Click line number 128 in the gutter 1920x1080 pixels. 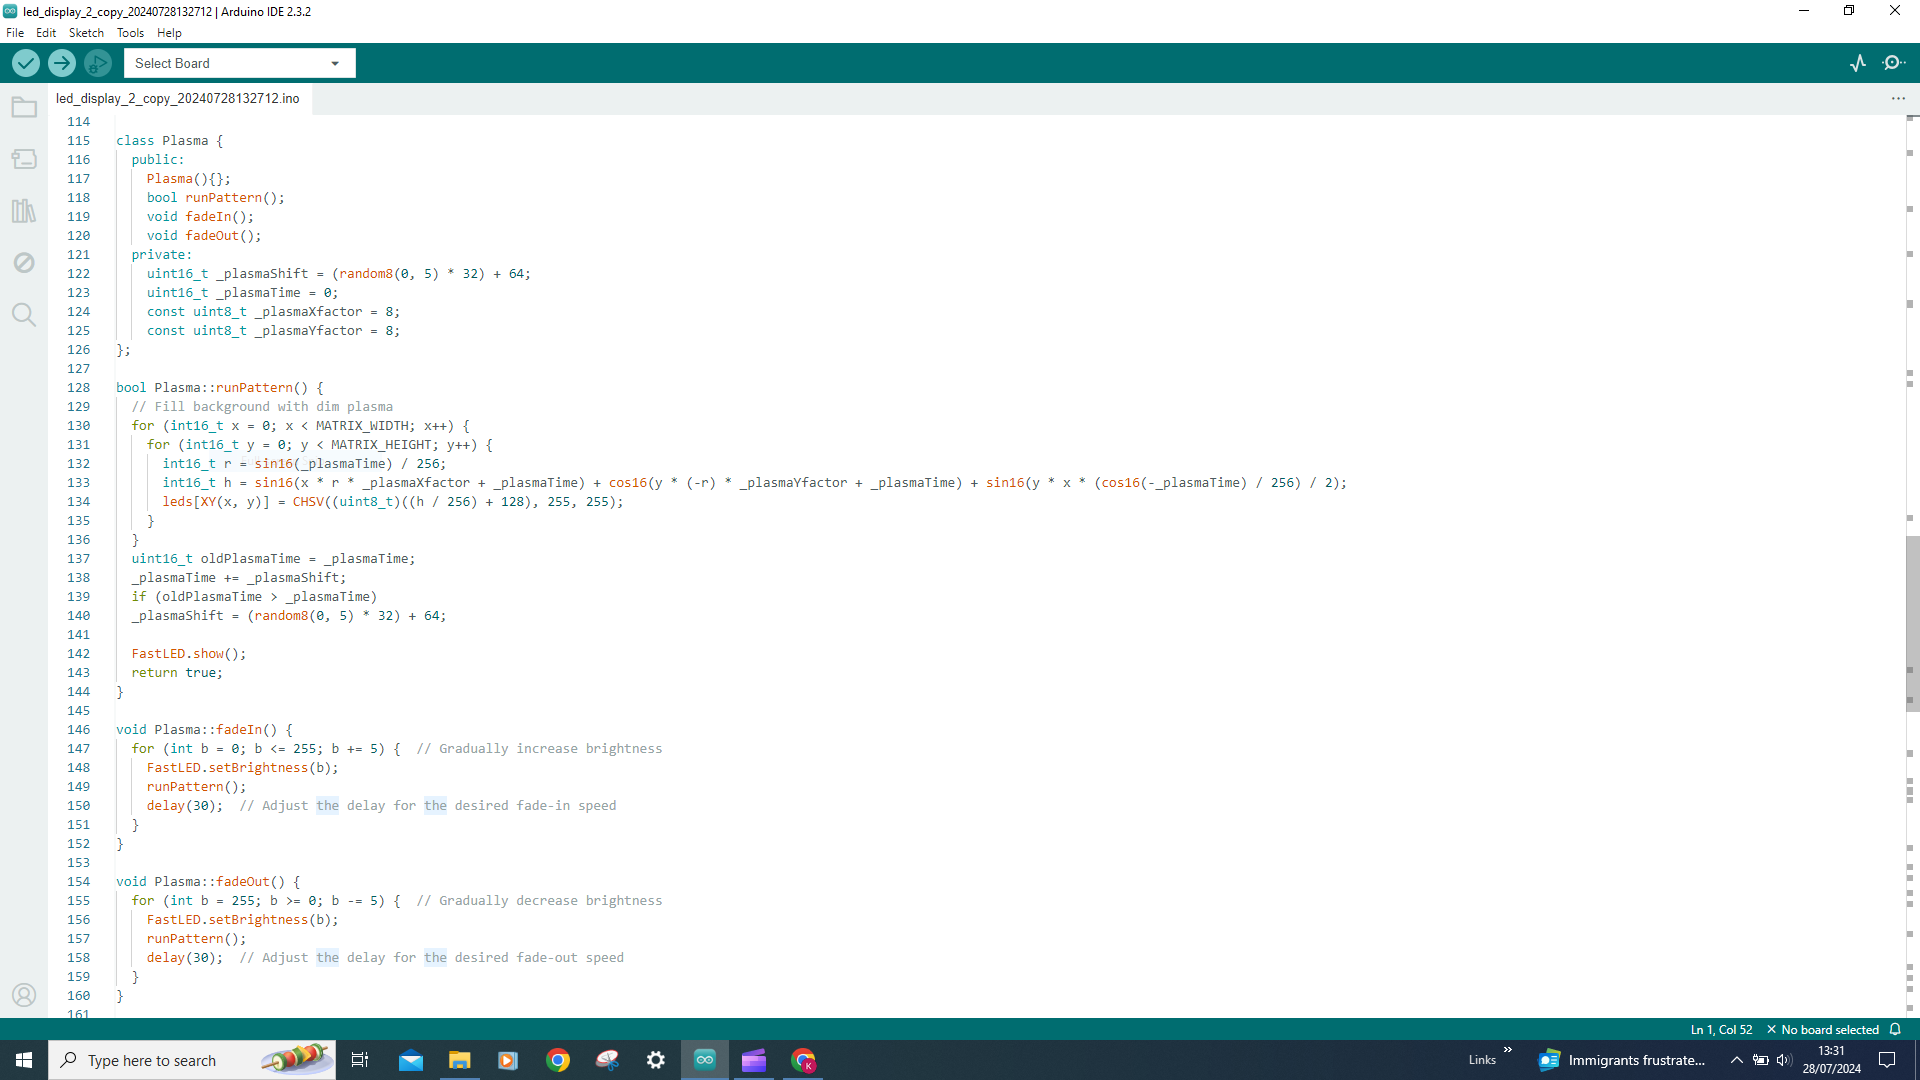78,388
